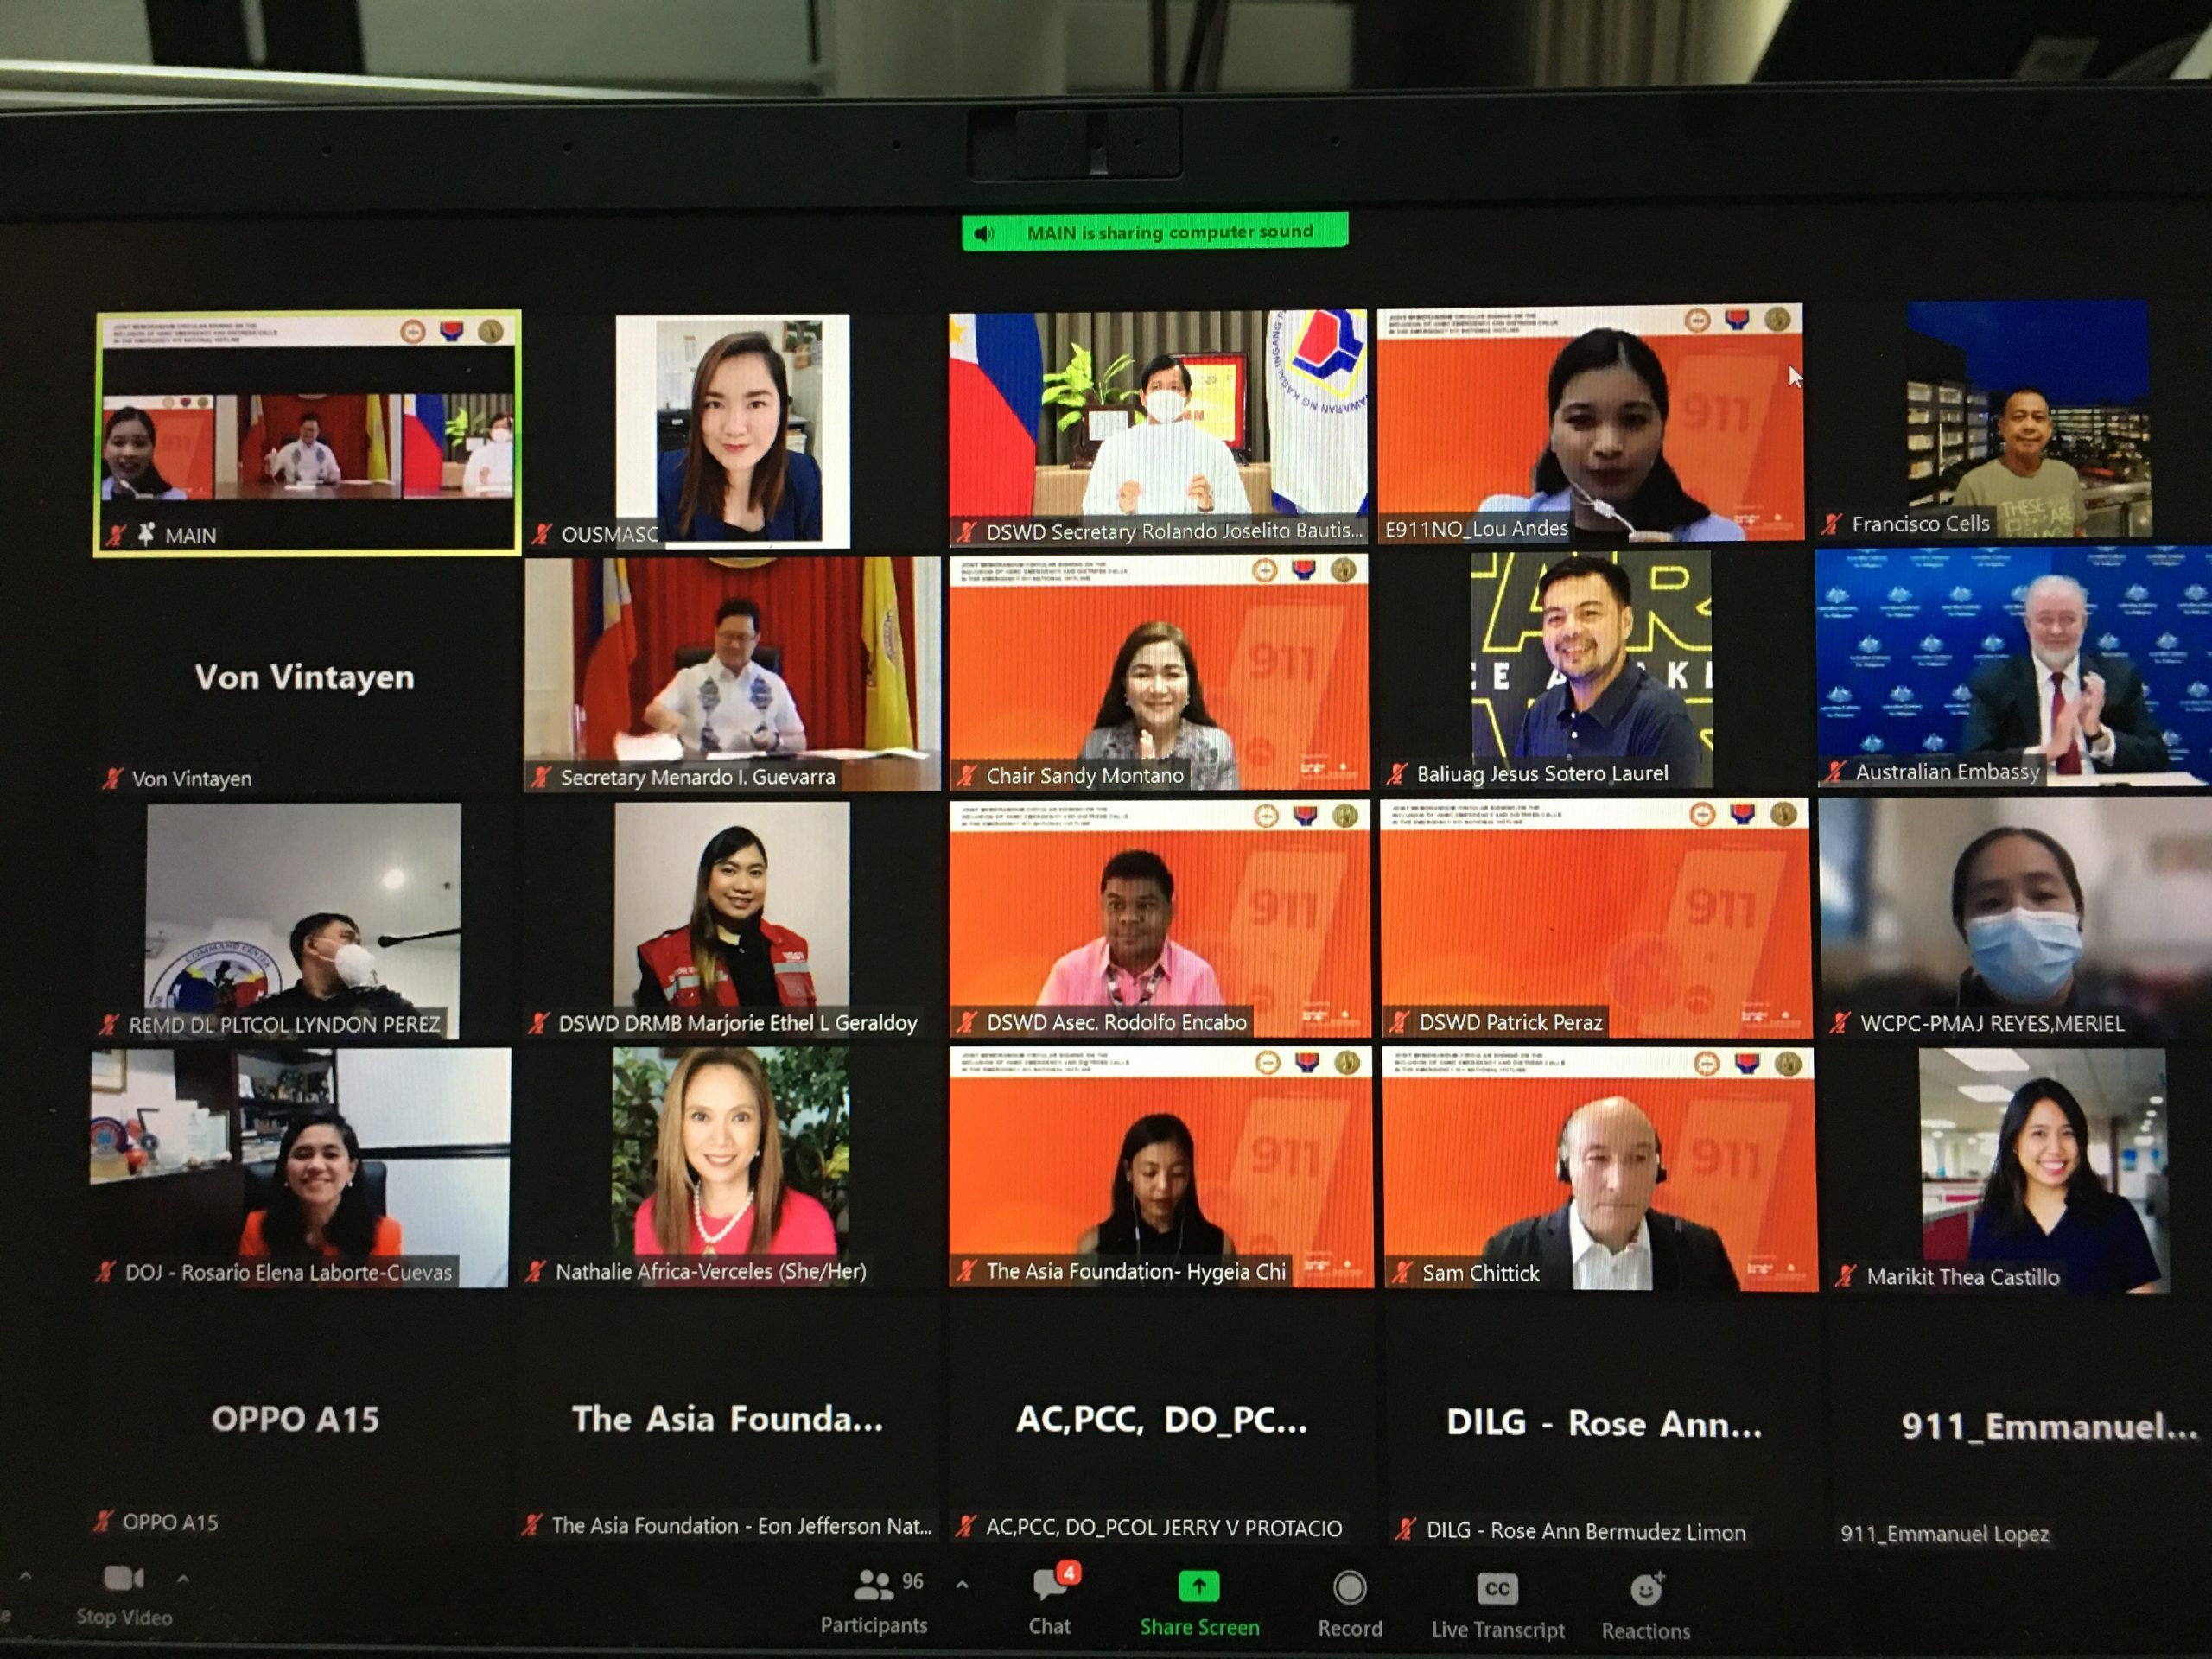Select Baliuag Jesus Sotero Laurel tile

(x=1591, y=669)
